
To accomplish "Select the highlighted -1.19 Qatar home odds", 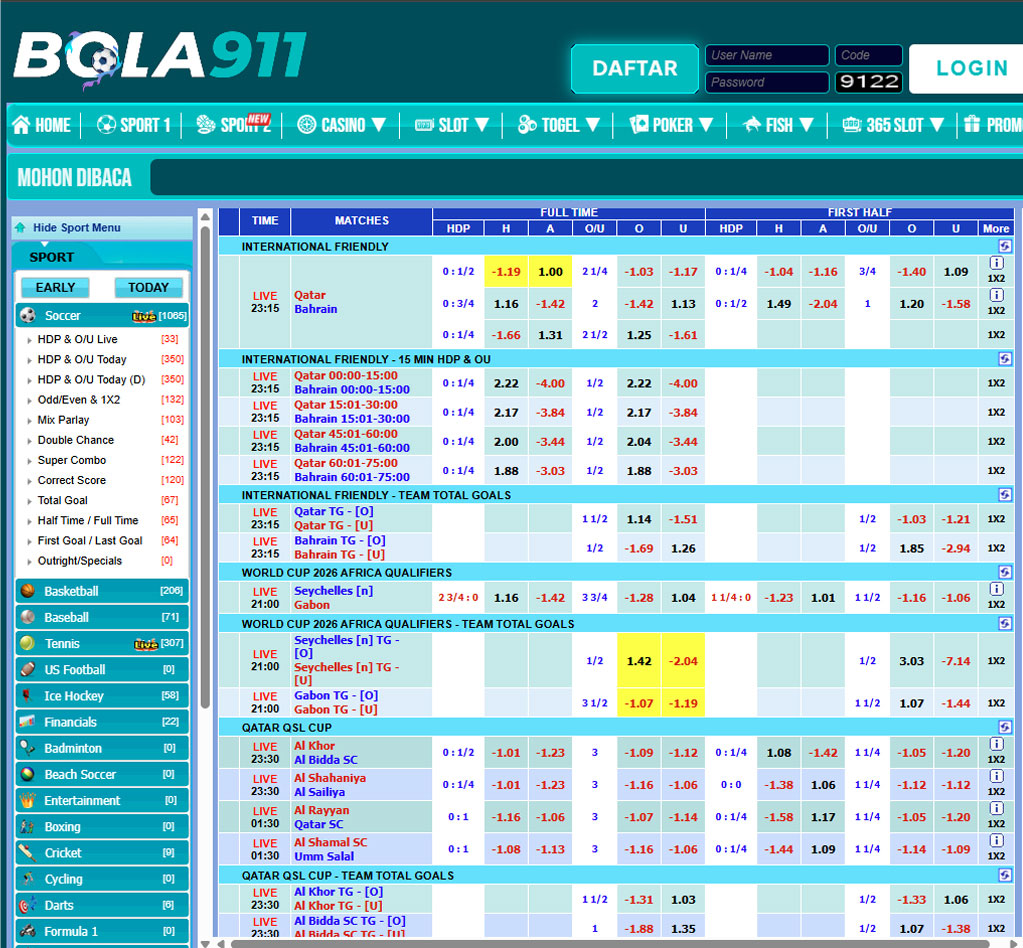I will [x=506, y=271].
